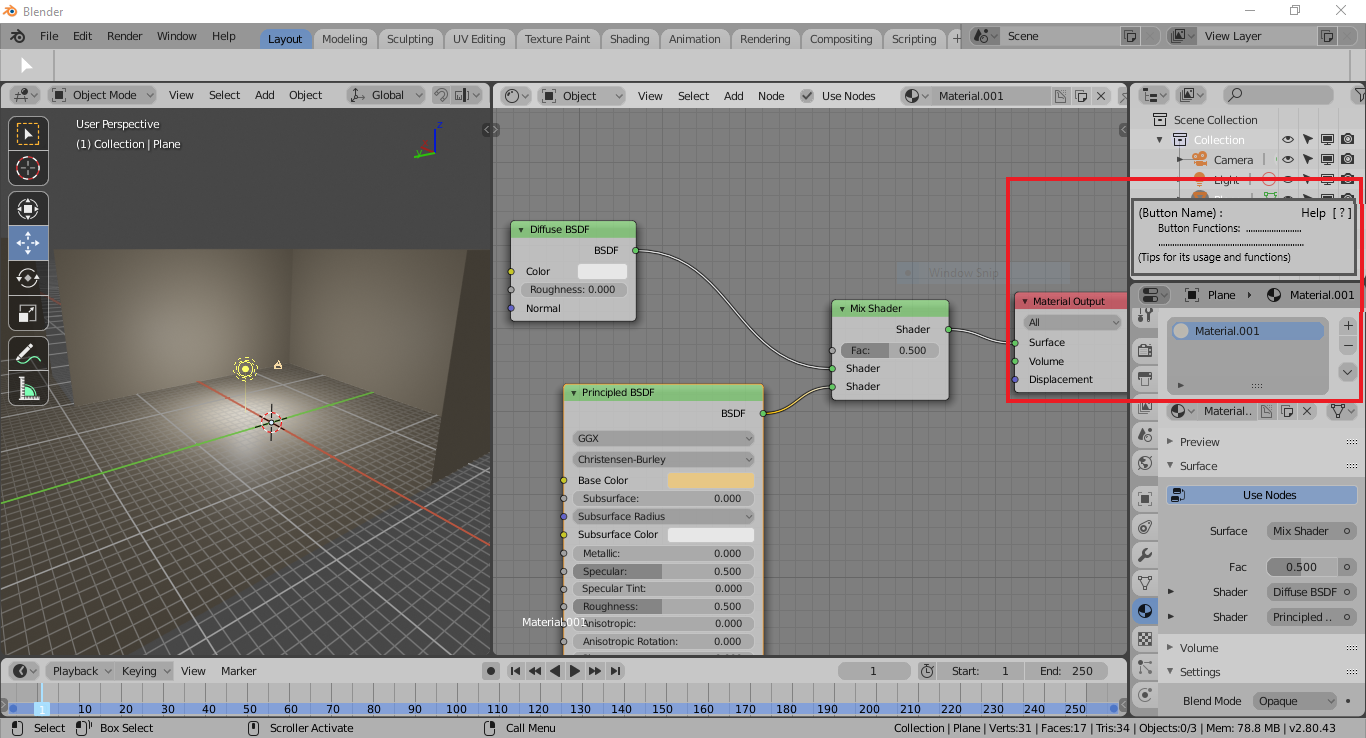
Task: Toggle the snap magnet in viewport header
Action: point(441,95)
